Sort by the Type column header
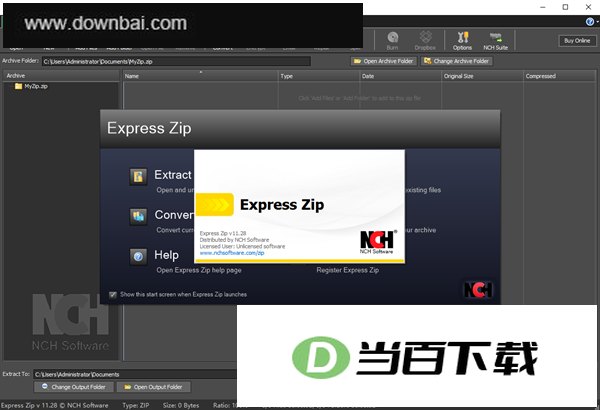The height and width of the screenshot is (410, 600). [319, 76]
